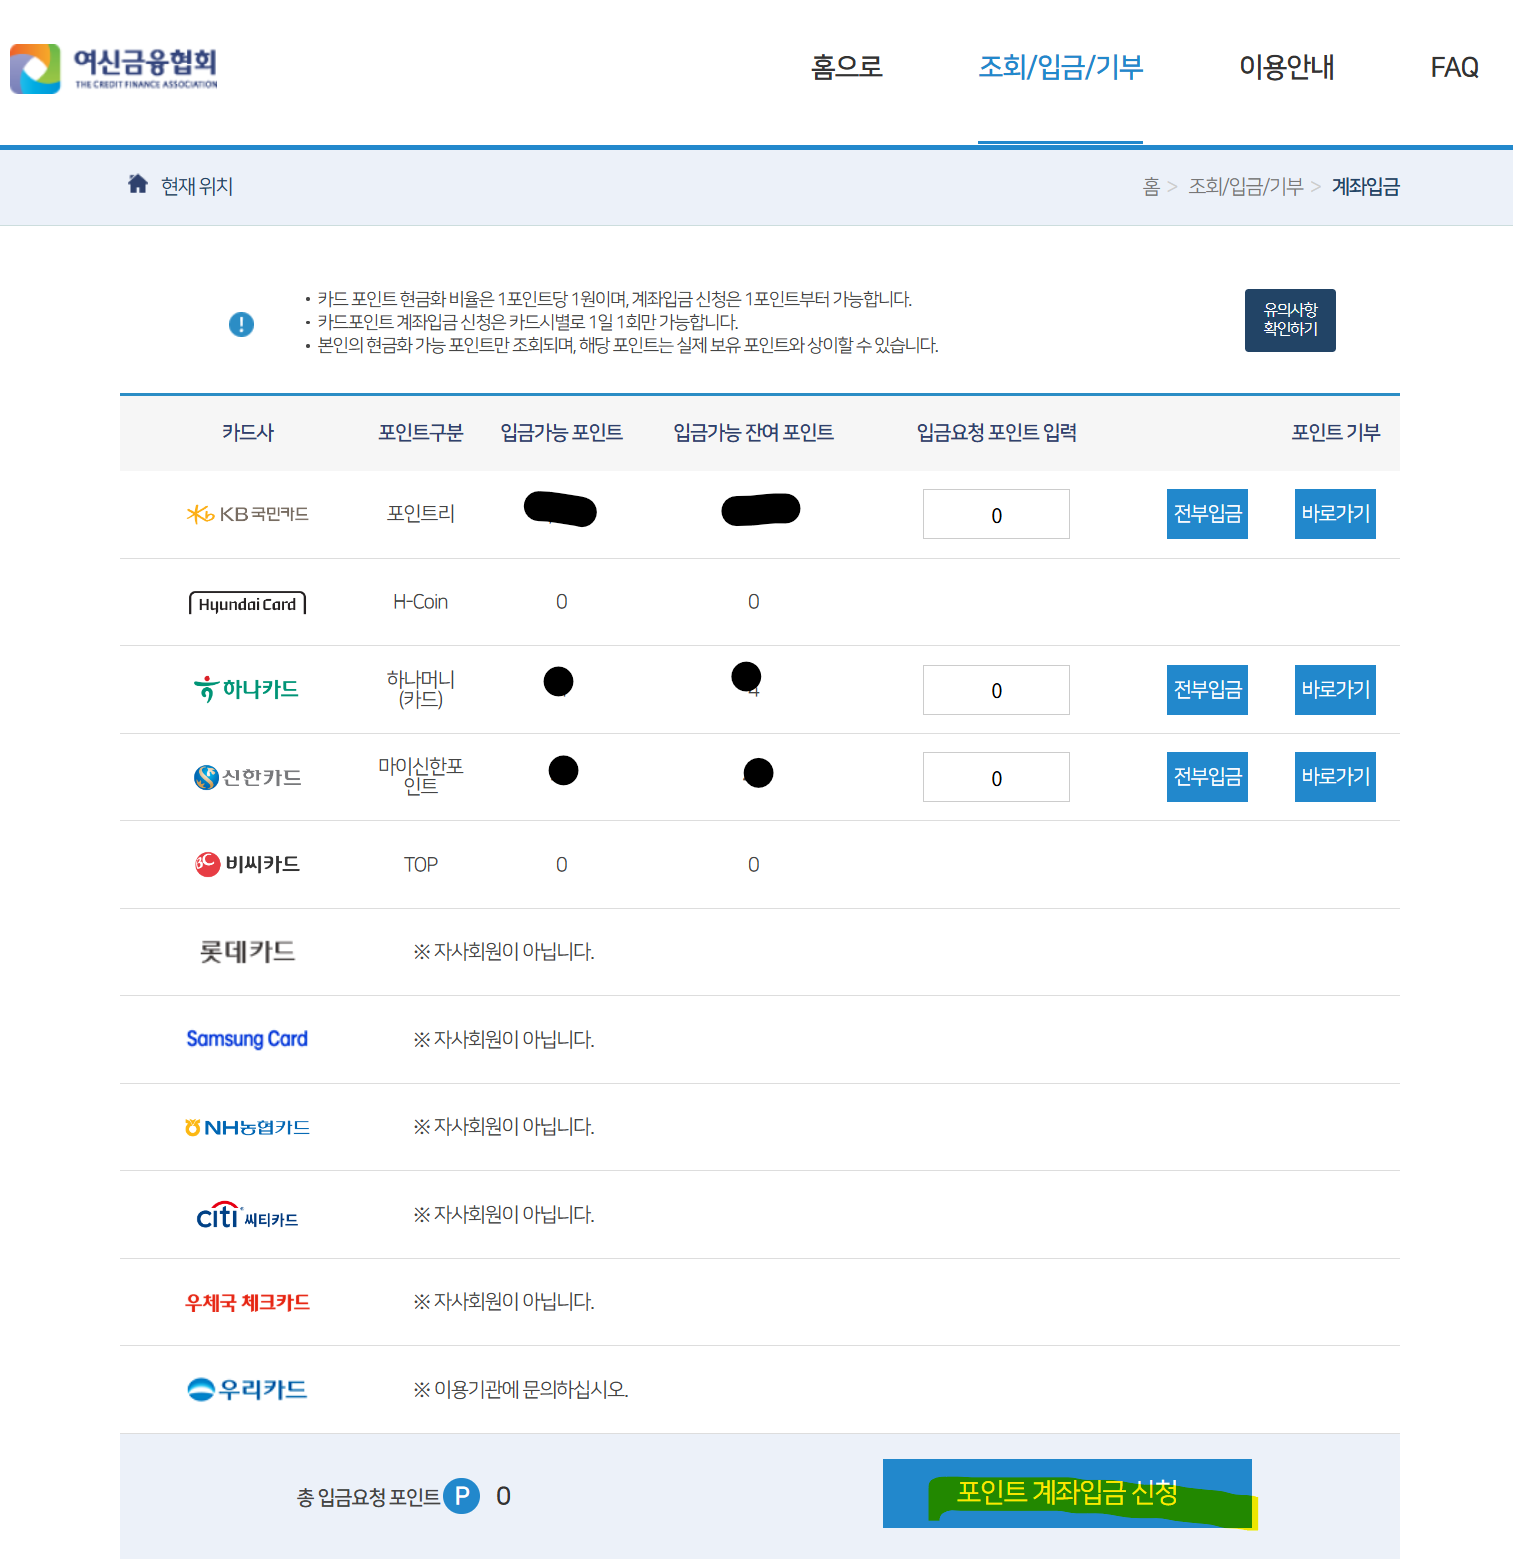
Task: Click the P point badge icon
Action: coord(461,1496)
